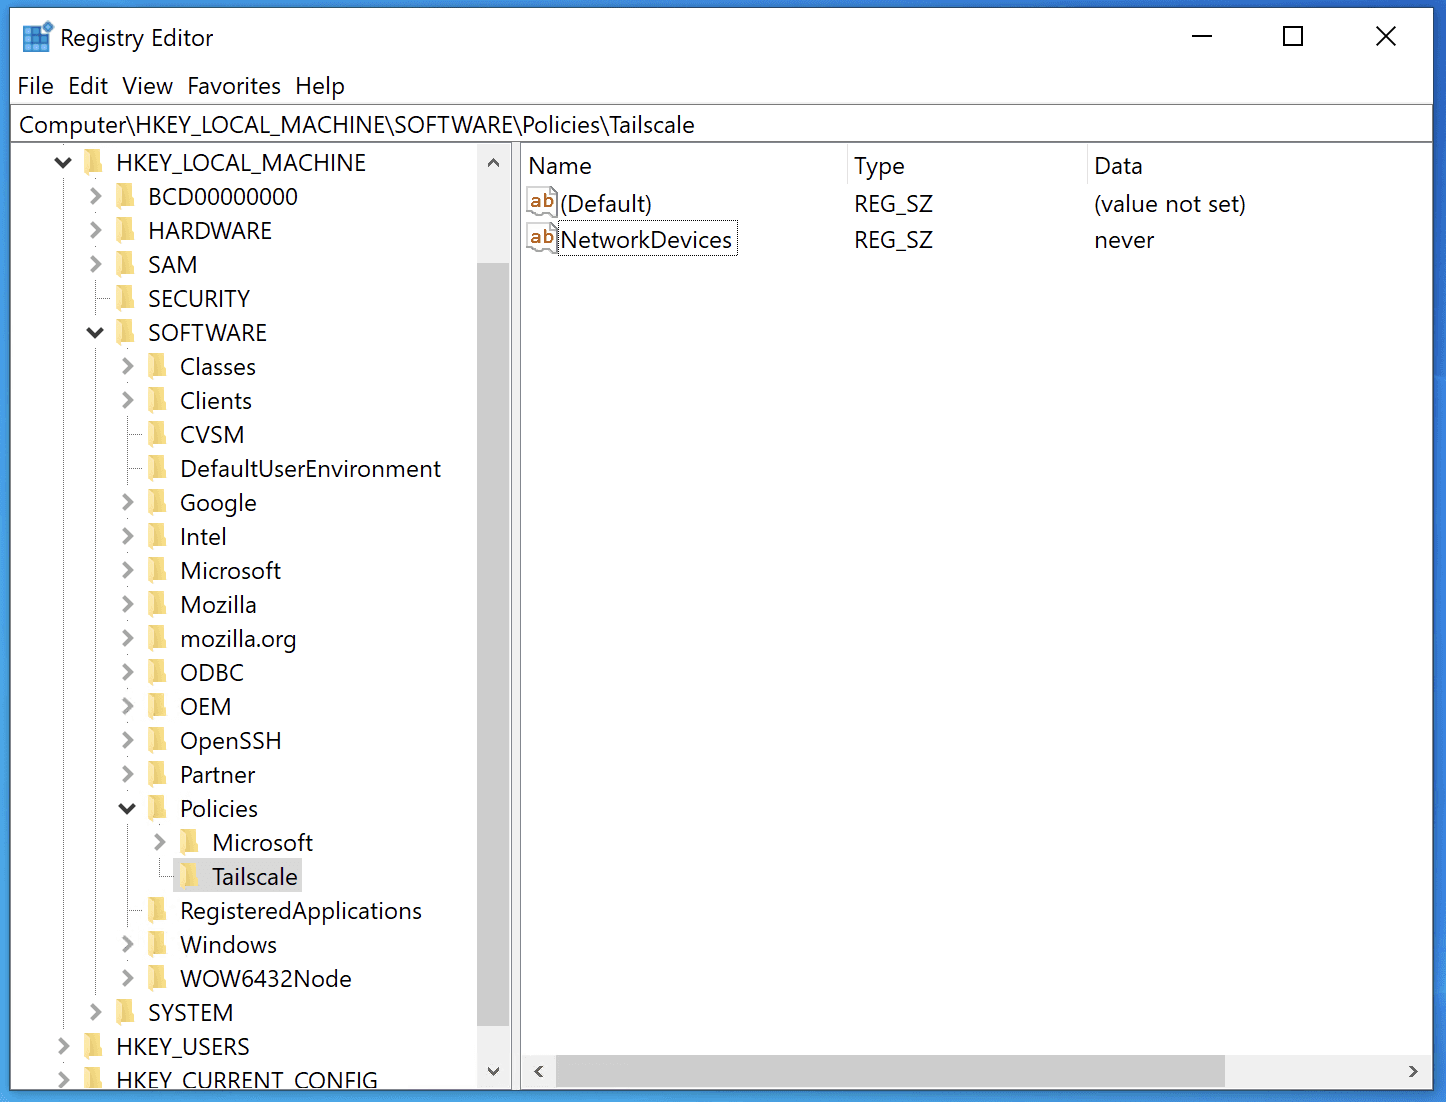Select the Microsoft key under Policies
The width and height of the screenshot is (1446, 1102).
tap(262, 842)
